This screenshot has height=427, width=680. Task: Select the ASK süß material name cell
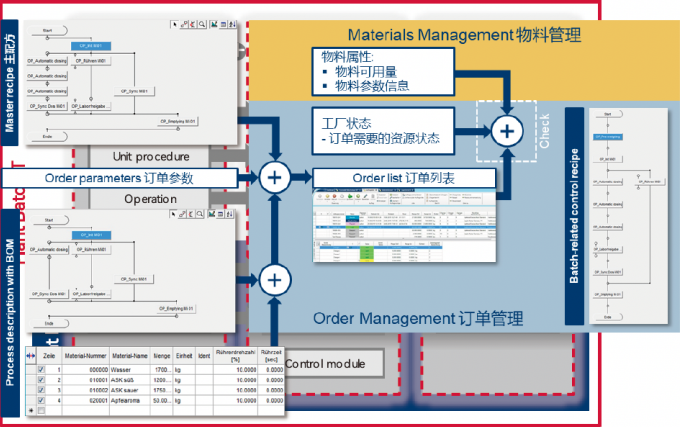tap(130, 380)
